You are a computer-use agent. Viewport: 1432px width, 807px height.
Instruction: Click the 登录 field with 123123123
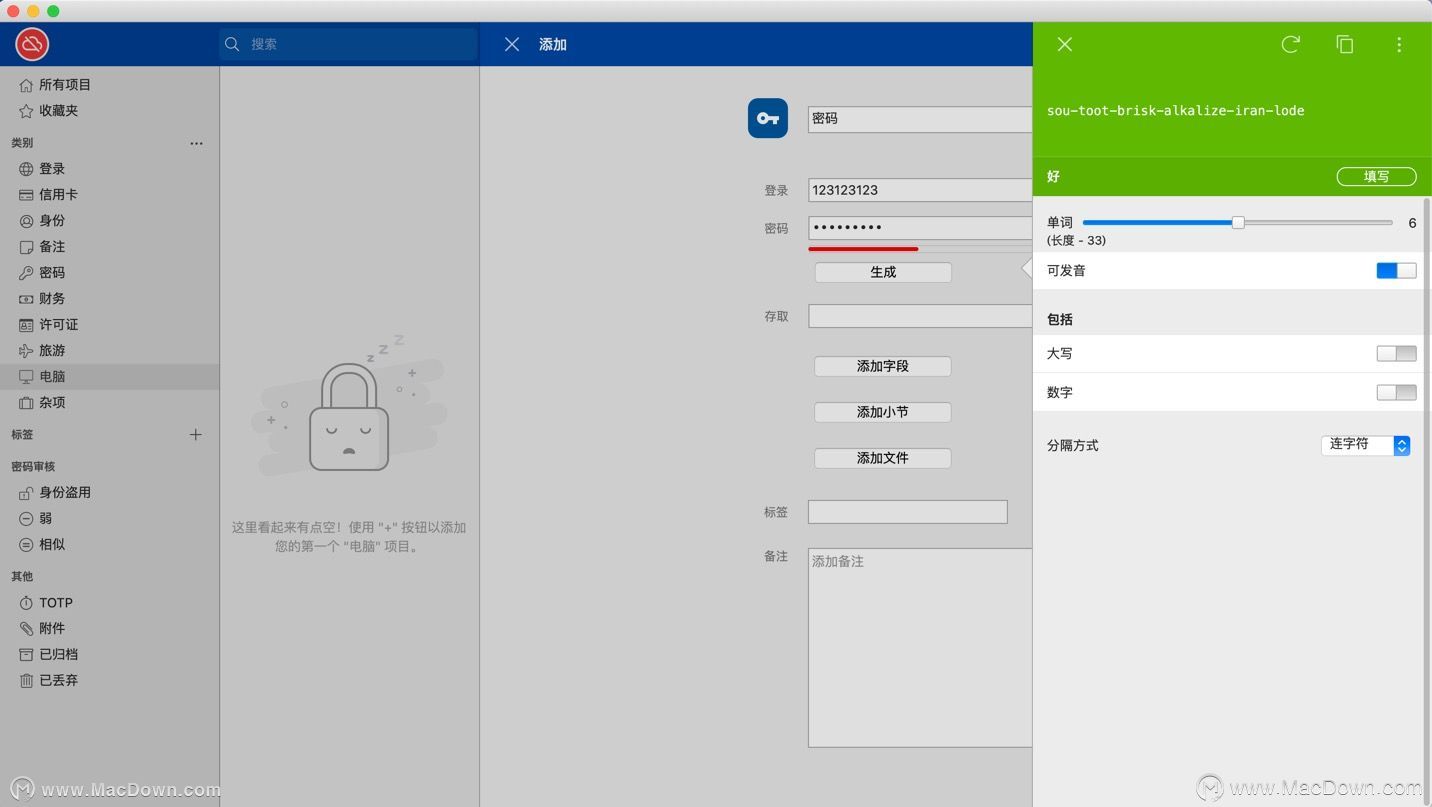click(920, 190)
